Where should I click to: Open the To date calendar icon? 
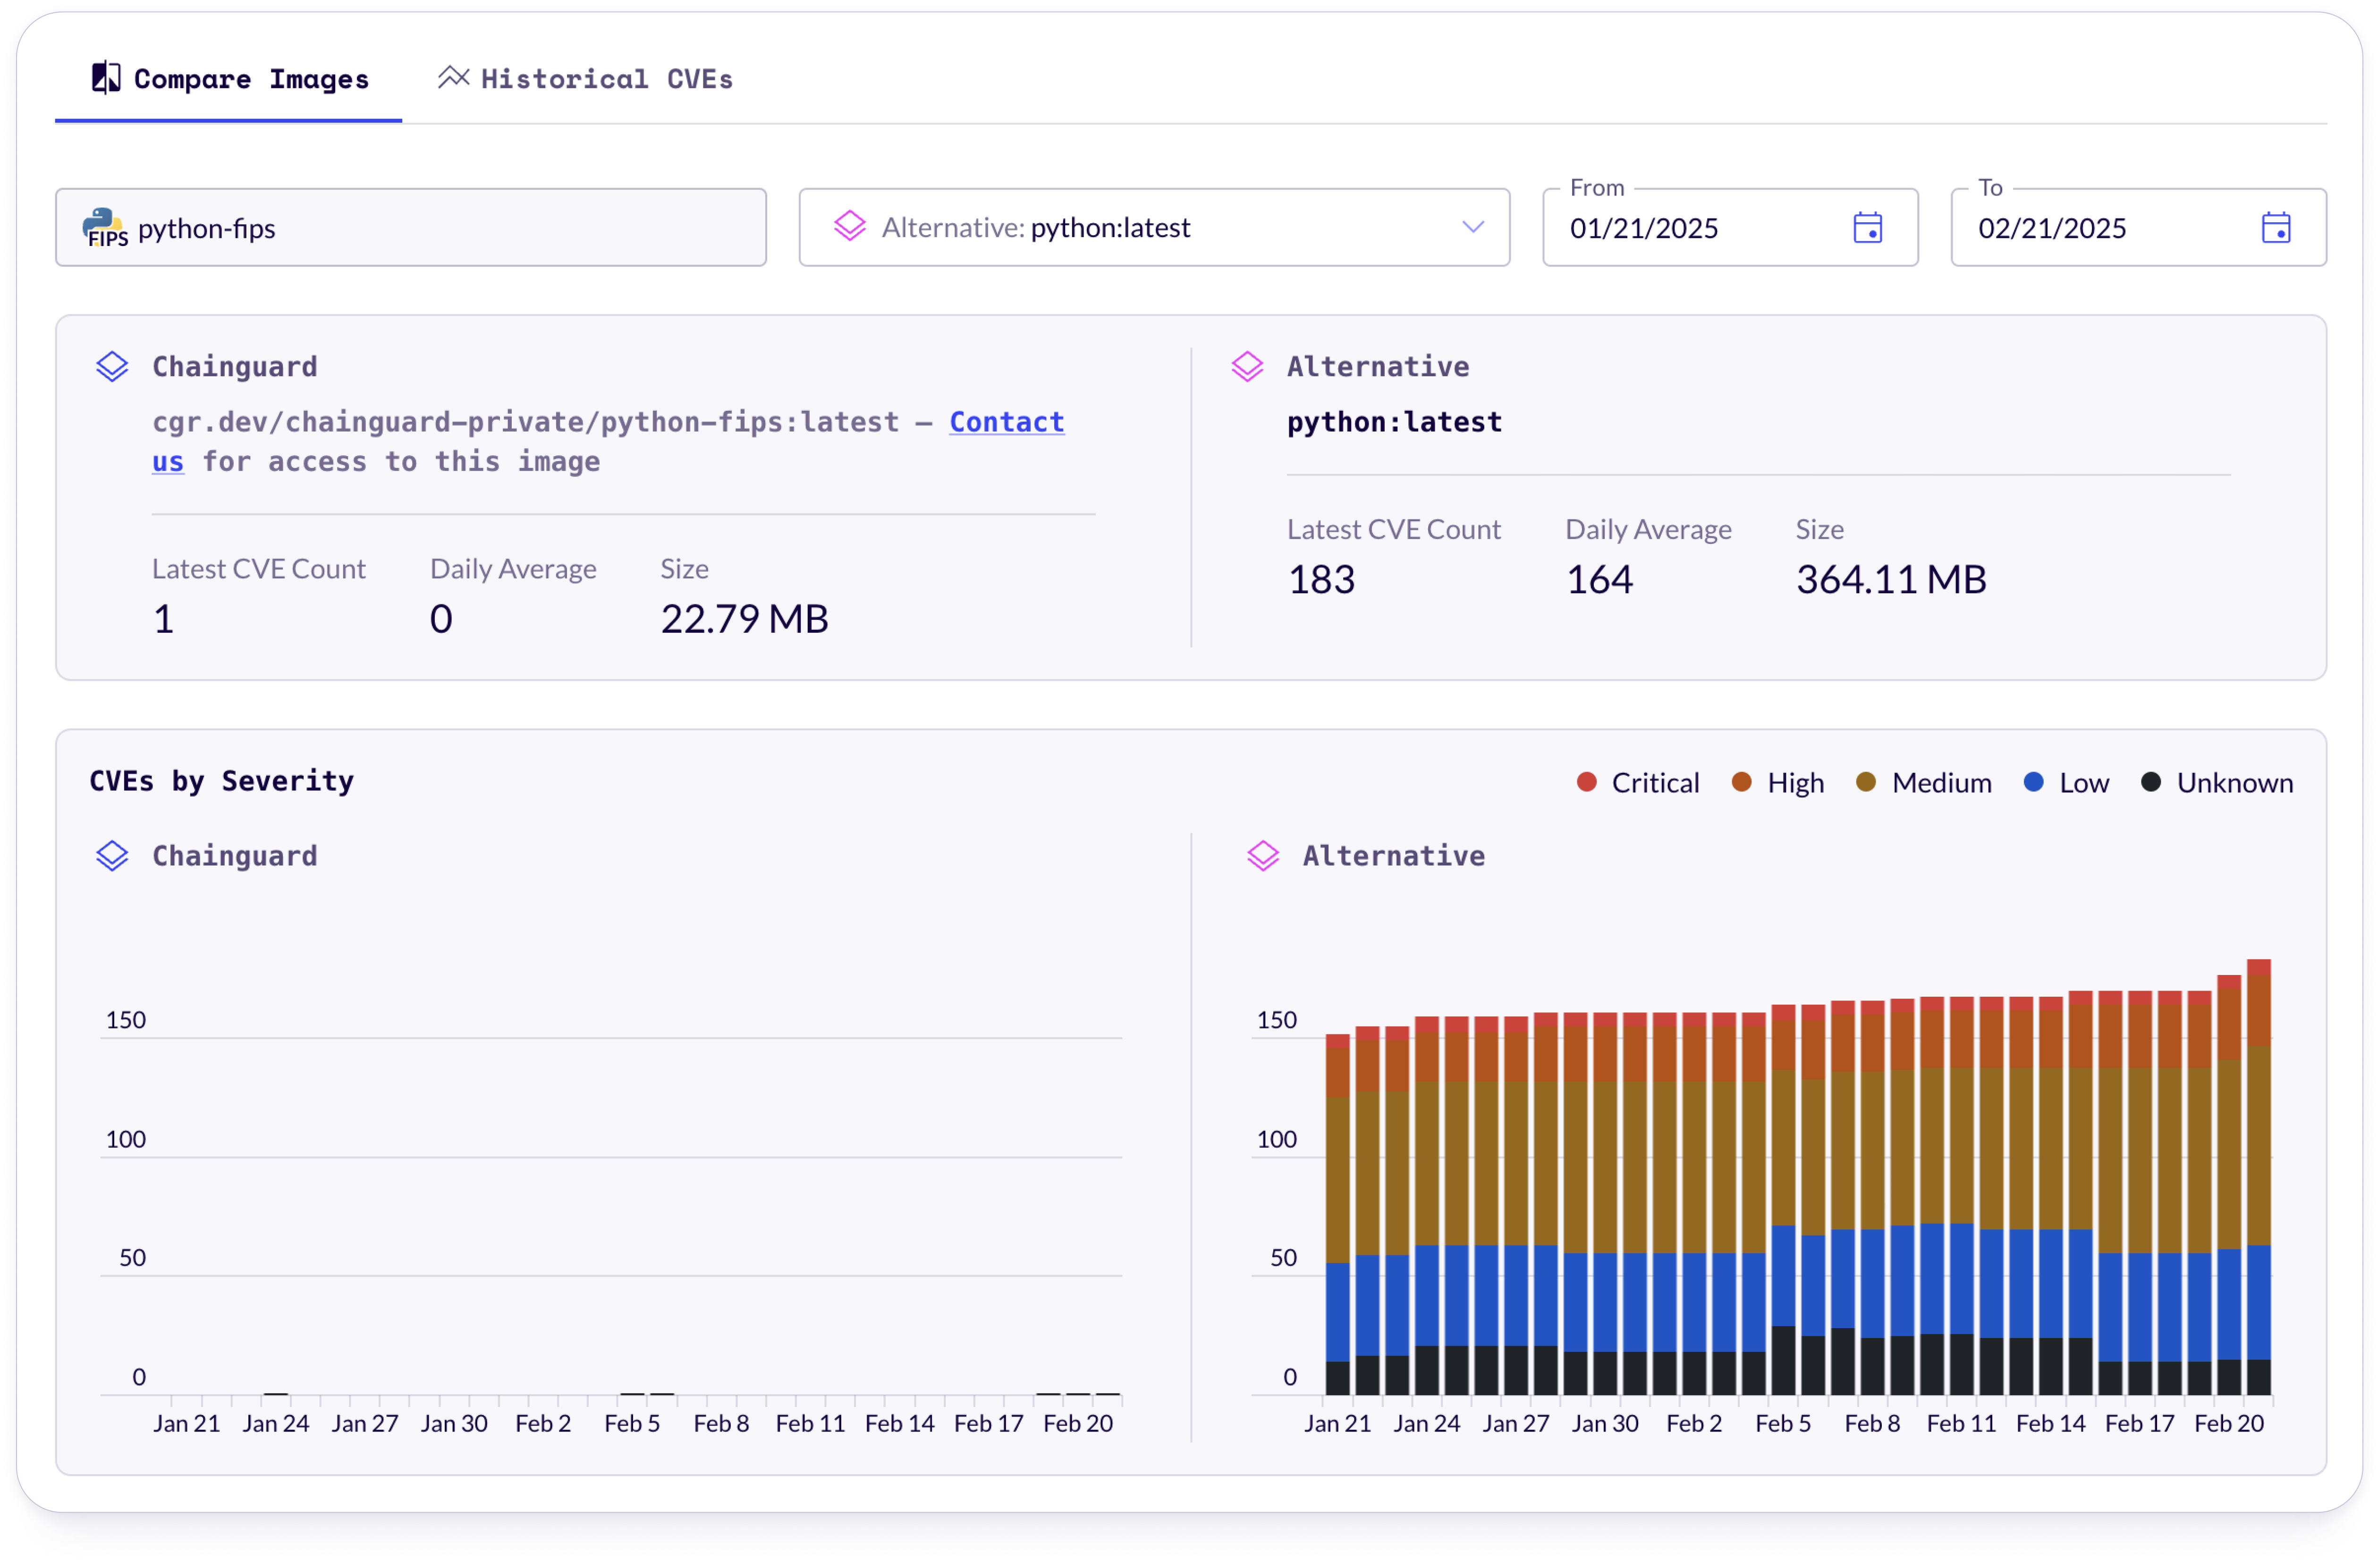coord(2275,228)
